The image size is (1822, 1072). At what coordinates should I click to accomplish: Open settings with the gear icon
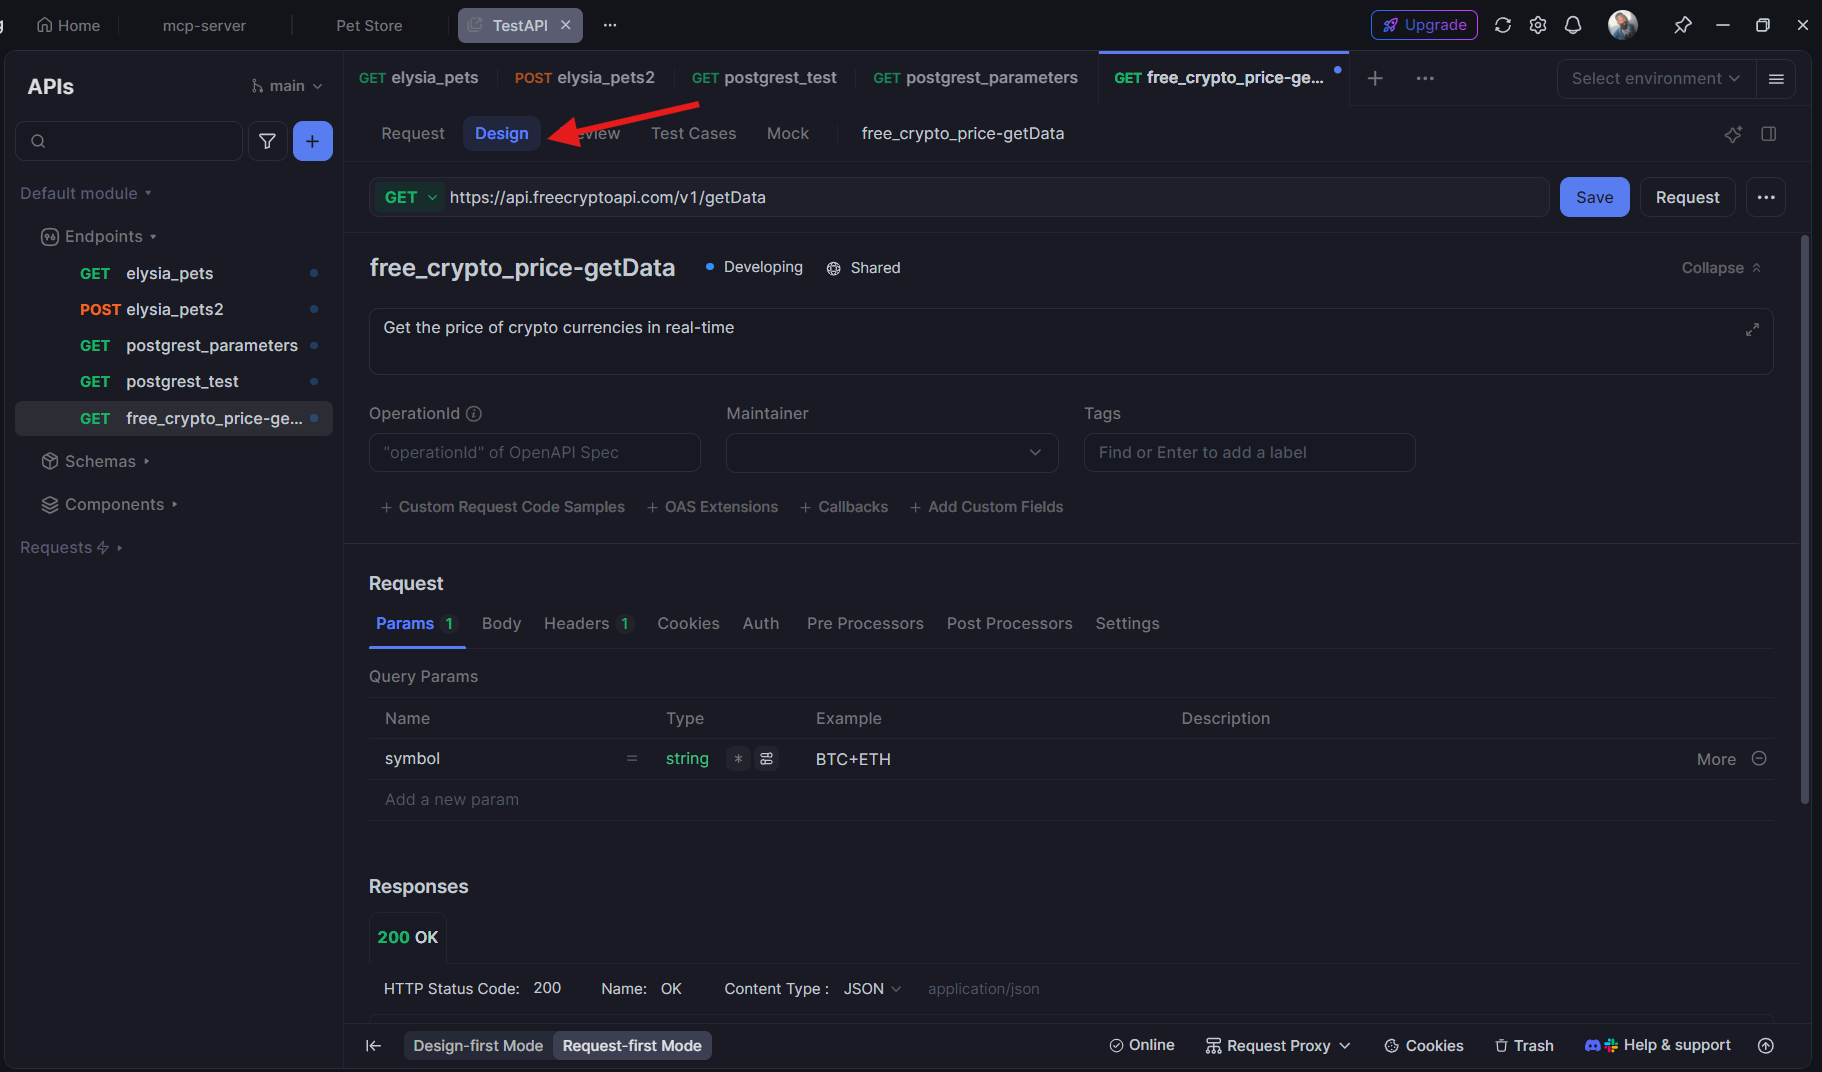click(1538, 25)
